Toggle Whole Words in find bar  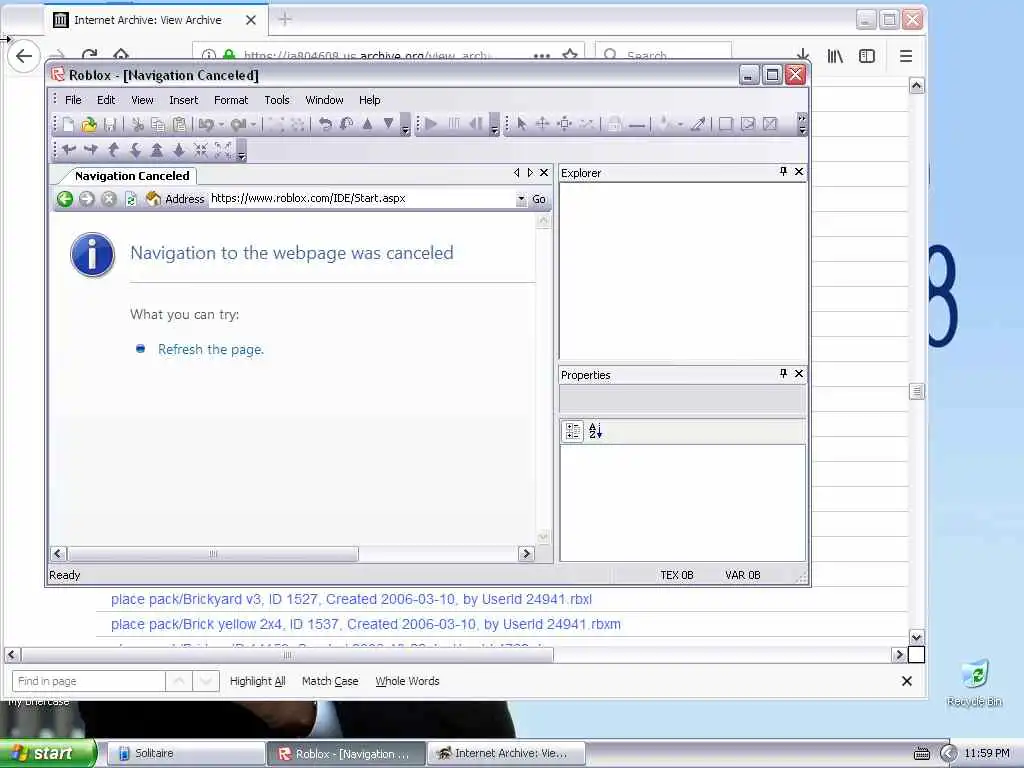(407, 681)
